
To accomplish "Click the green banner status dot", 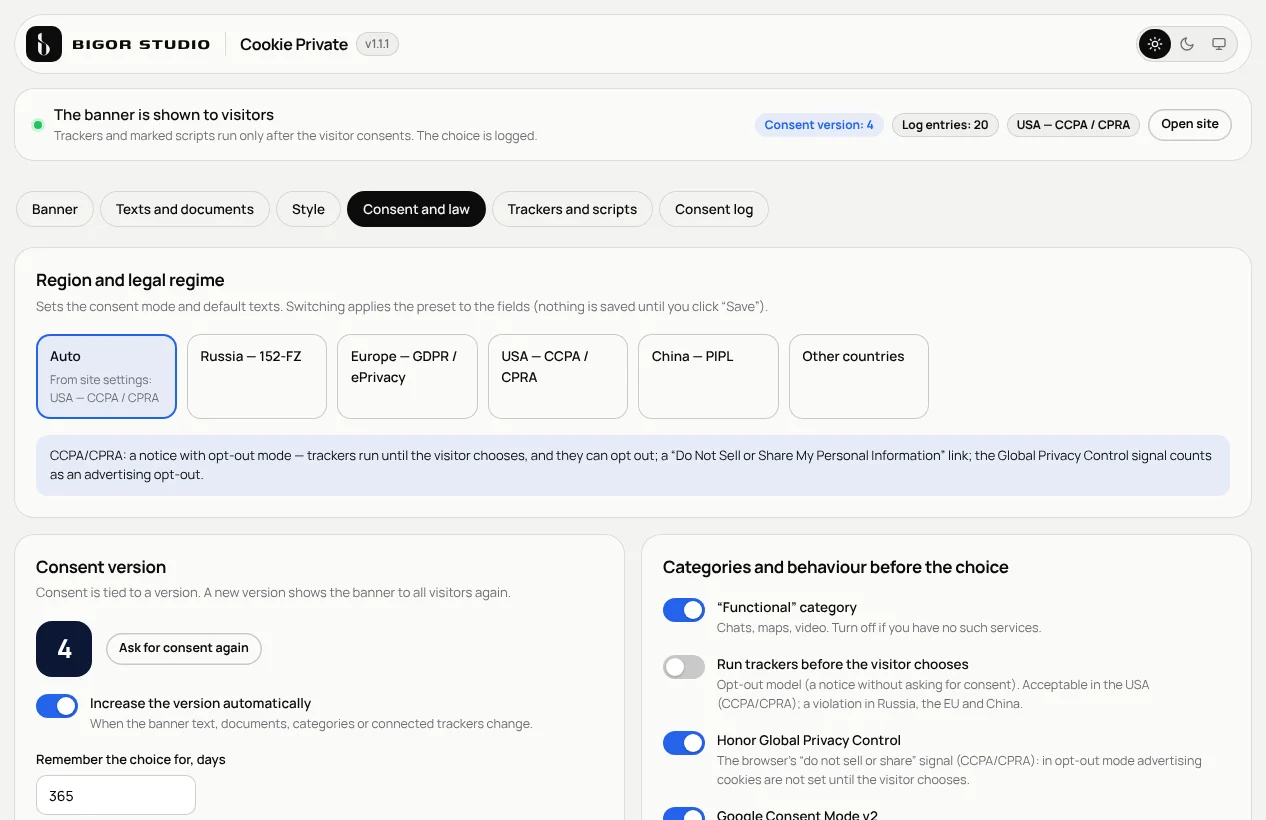I will click(x=38, y=125).
